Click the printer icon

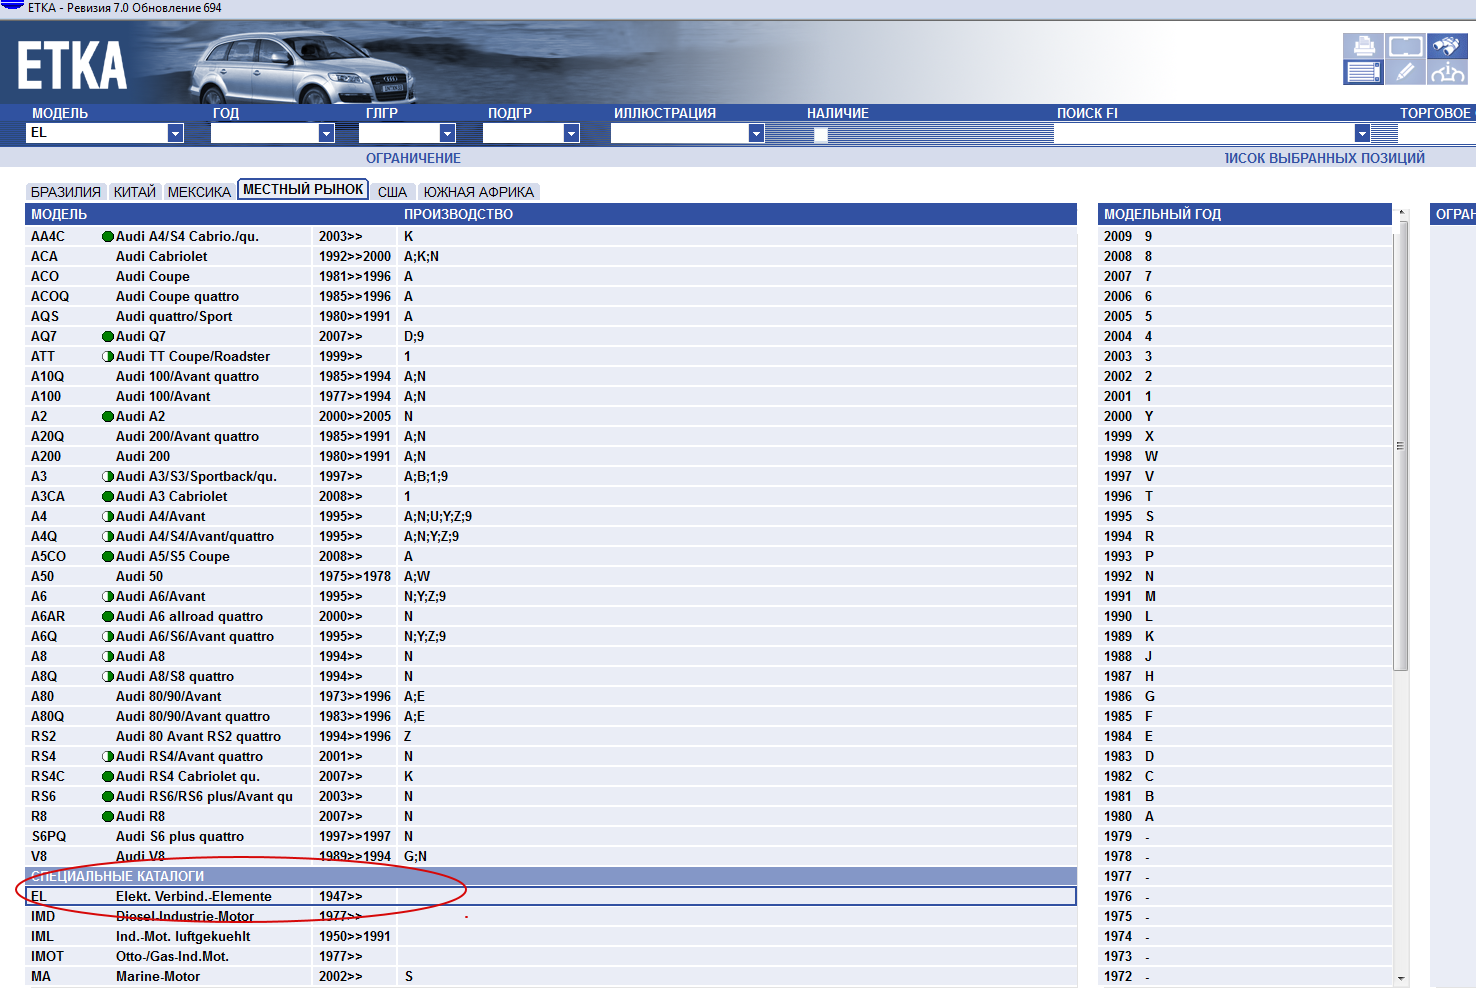click(x=1363, y=46)
